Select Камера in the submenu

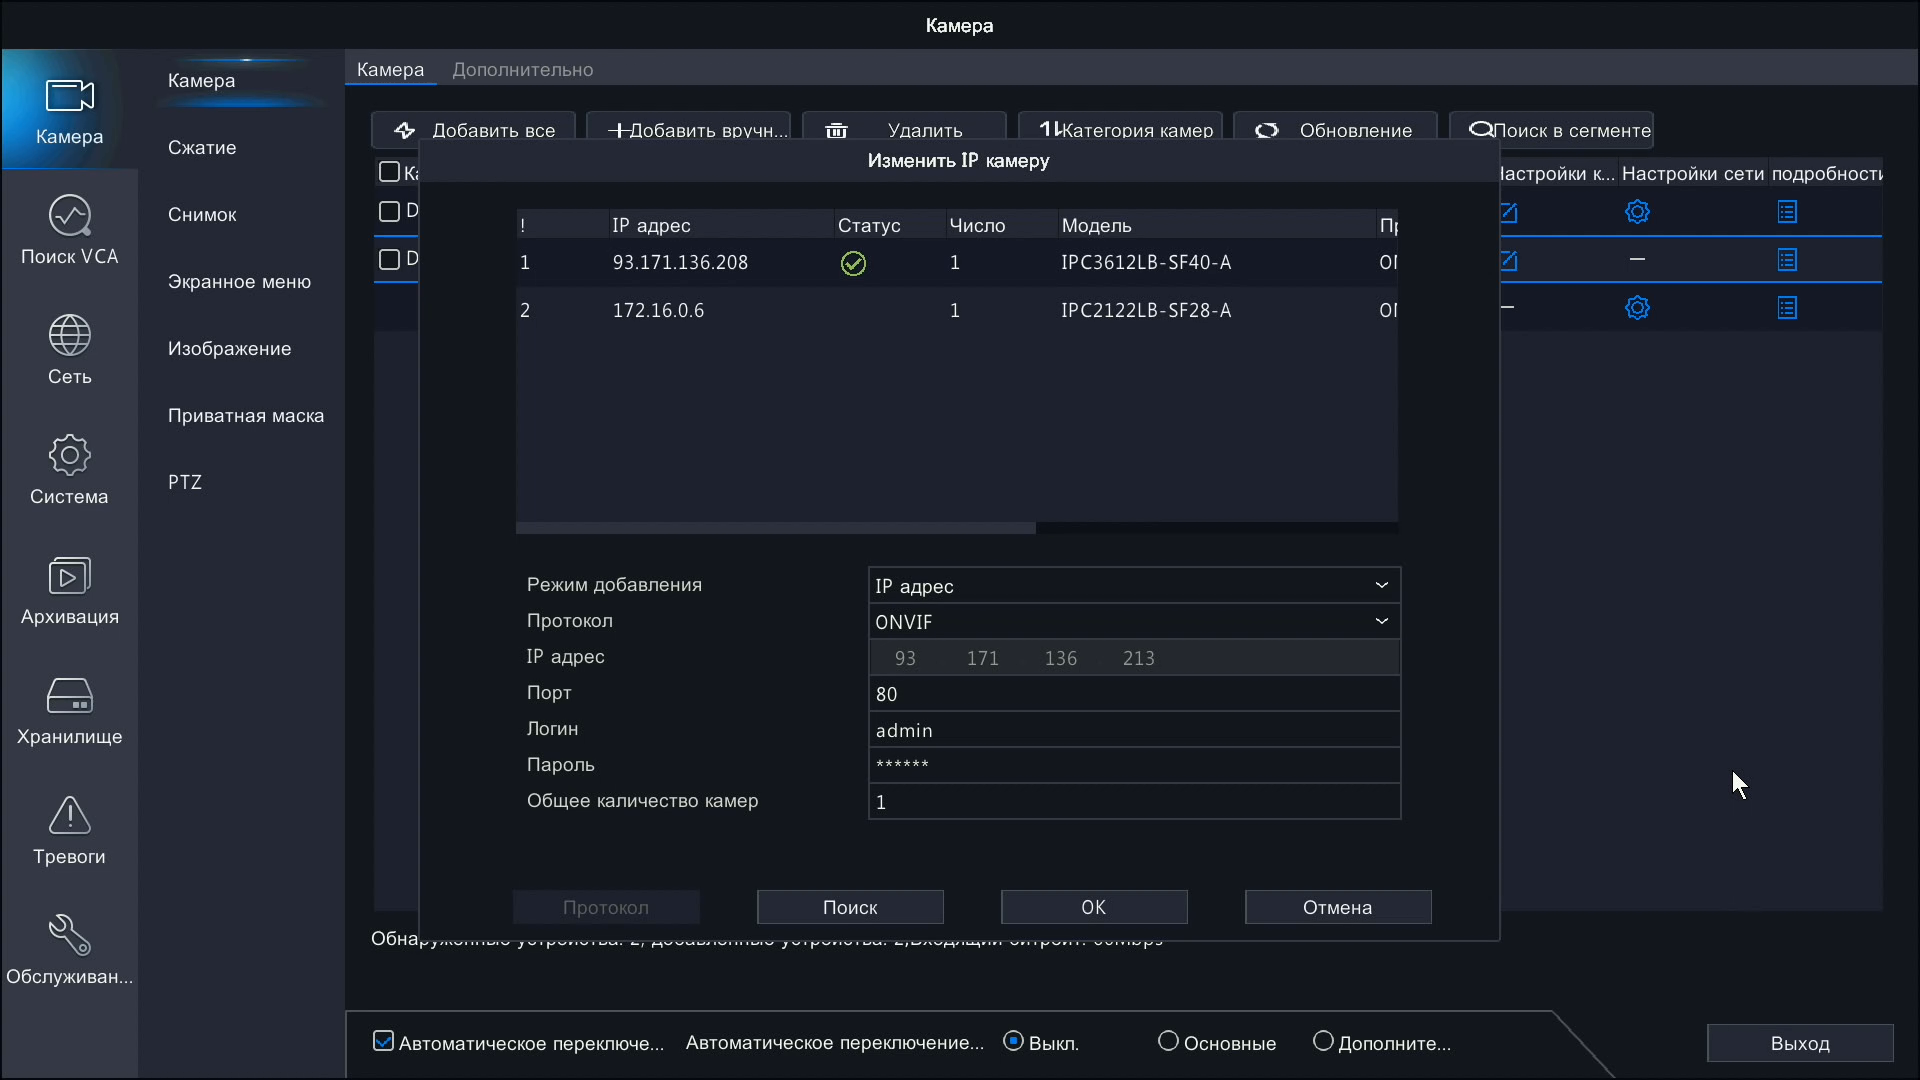pos(201,80)
